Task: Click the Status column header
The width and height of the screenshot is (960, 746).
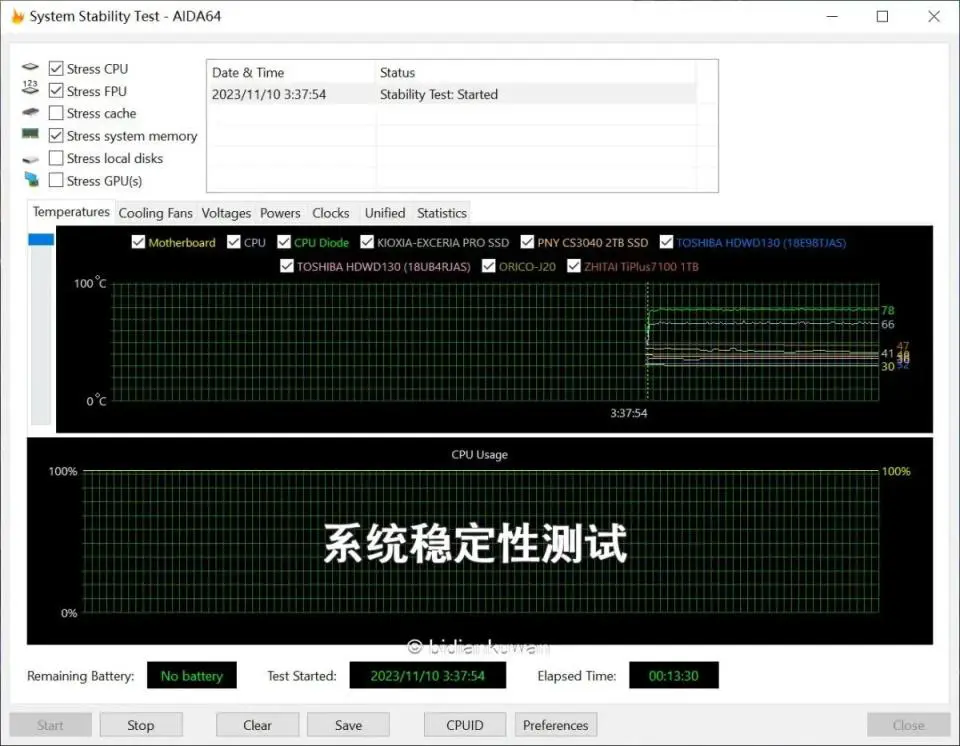Action: (x=536, y=72)
